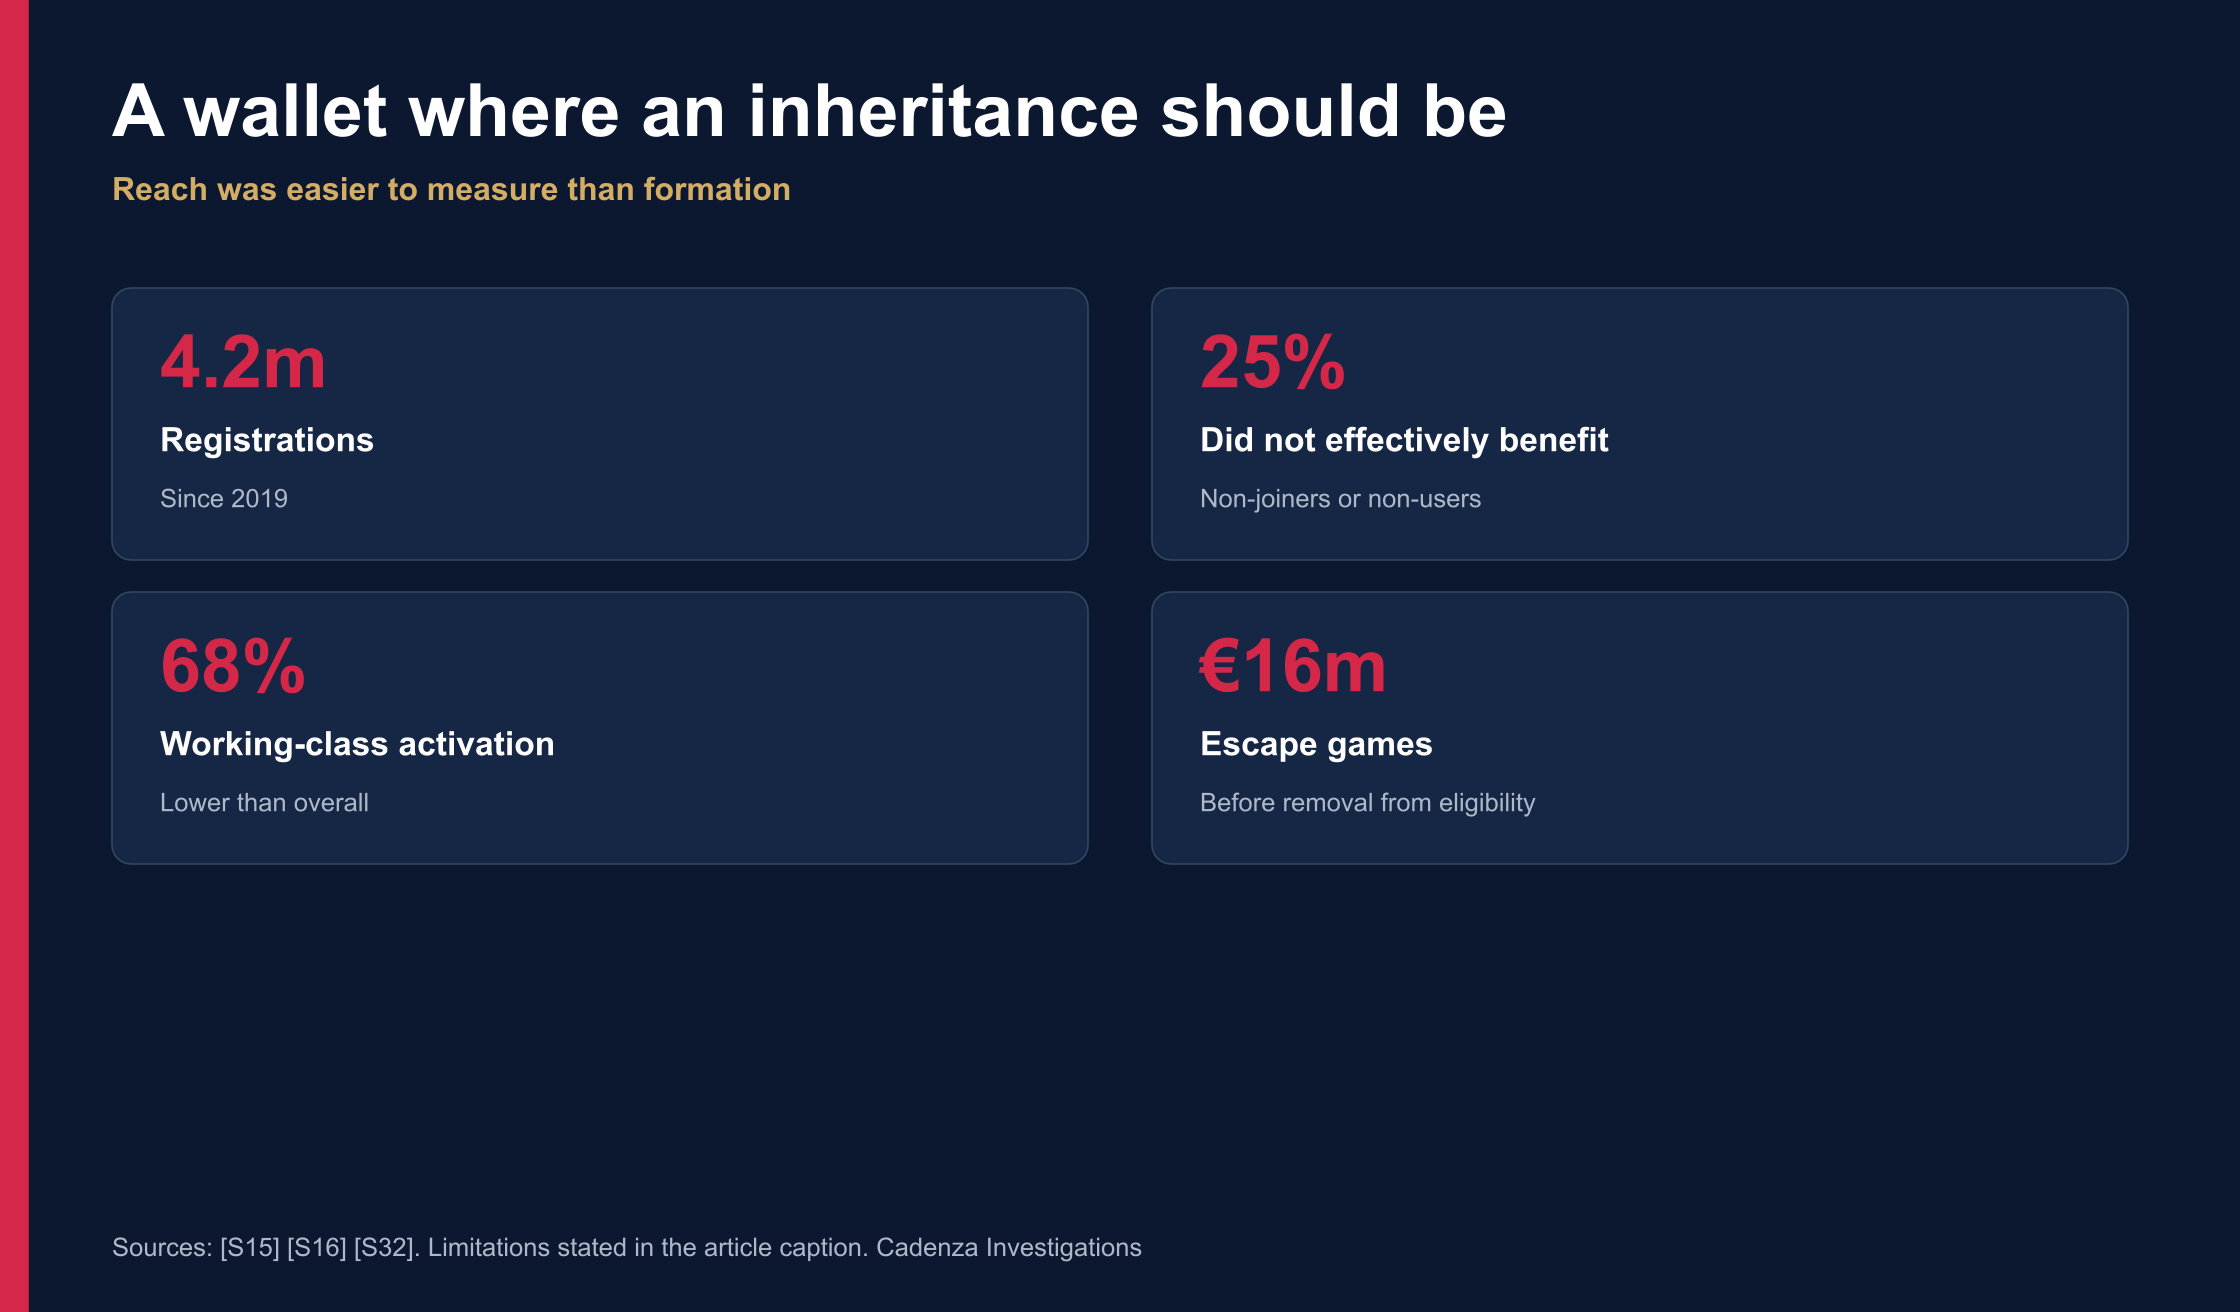The image size is (2240, 1312).
Task: Click 'Non-joiners or non-users' caption
Action: tap(1340, 499)
